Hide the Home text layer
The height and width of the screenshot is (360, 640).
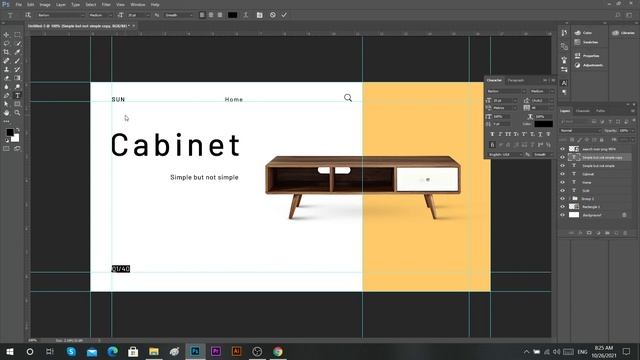(x=562, y=182)
